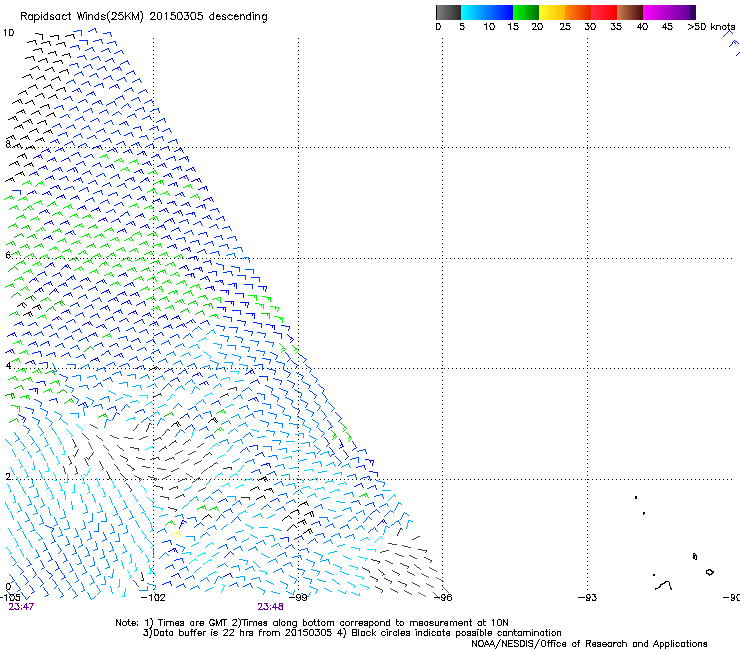The height and width of the screenshot is (650, 740).
Task: Click the longitude label '-93'
Action: tap(588, 598)
